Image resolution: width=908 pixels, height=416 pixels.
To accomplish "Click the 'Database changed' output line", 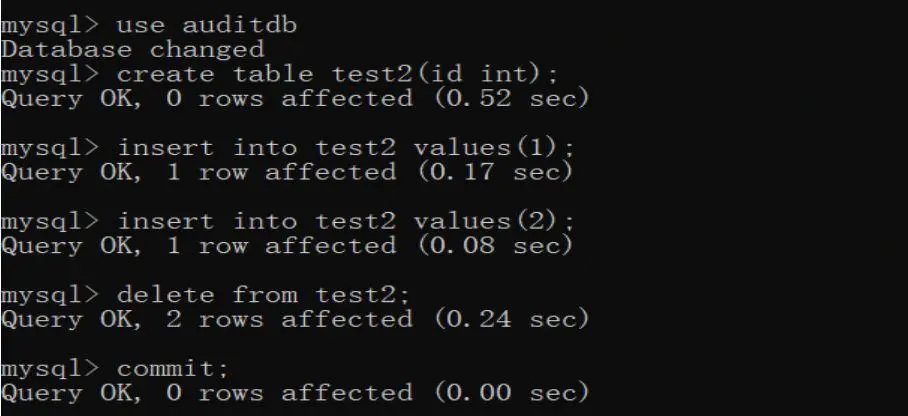I will click(x=133, y=49).
